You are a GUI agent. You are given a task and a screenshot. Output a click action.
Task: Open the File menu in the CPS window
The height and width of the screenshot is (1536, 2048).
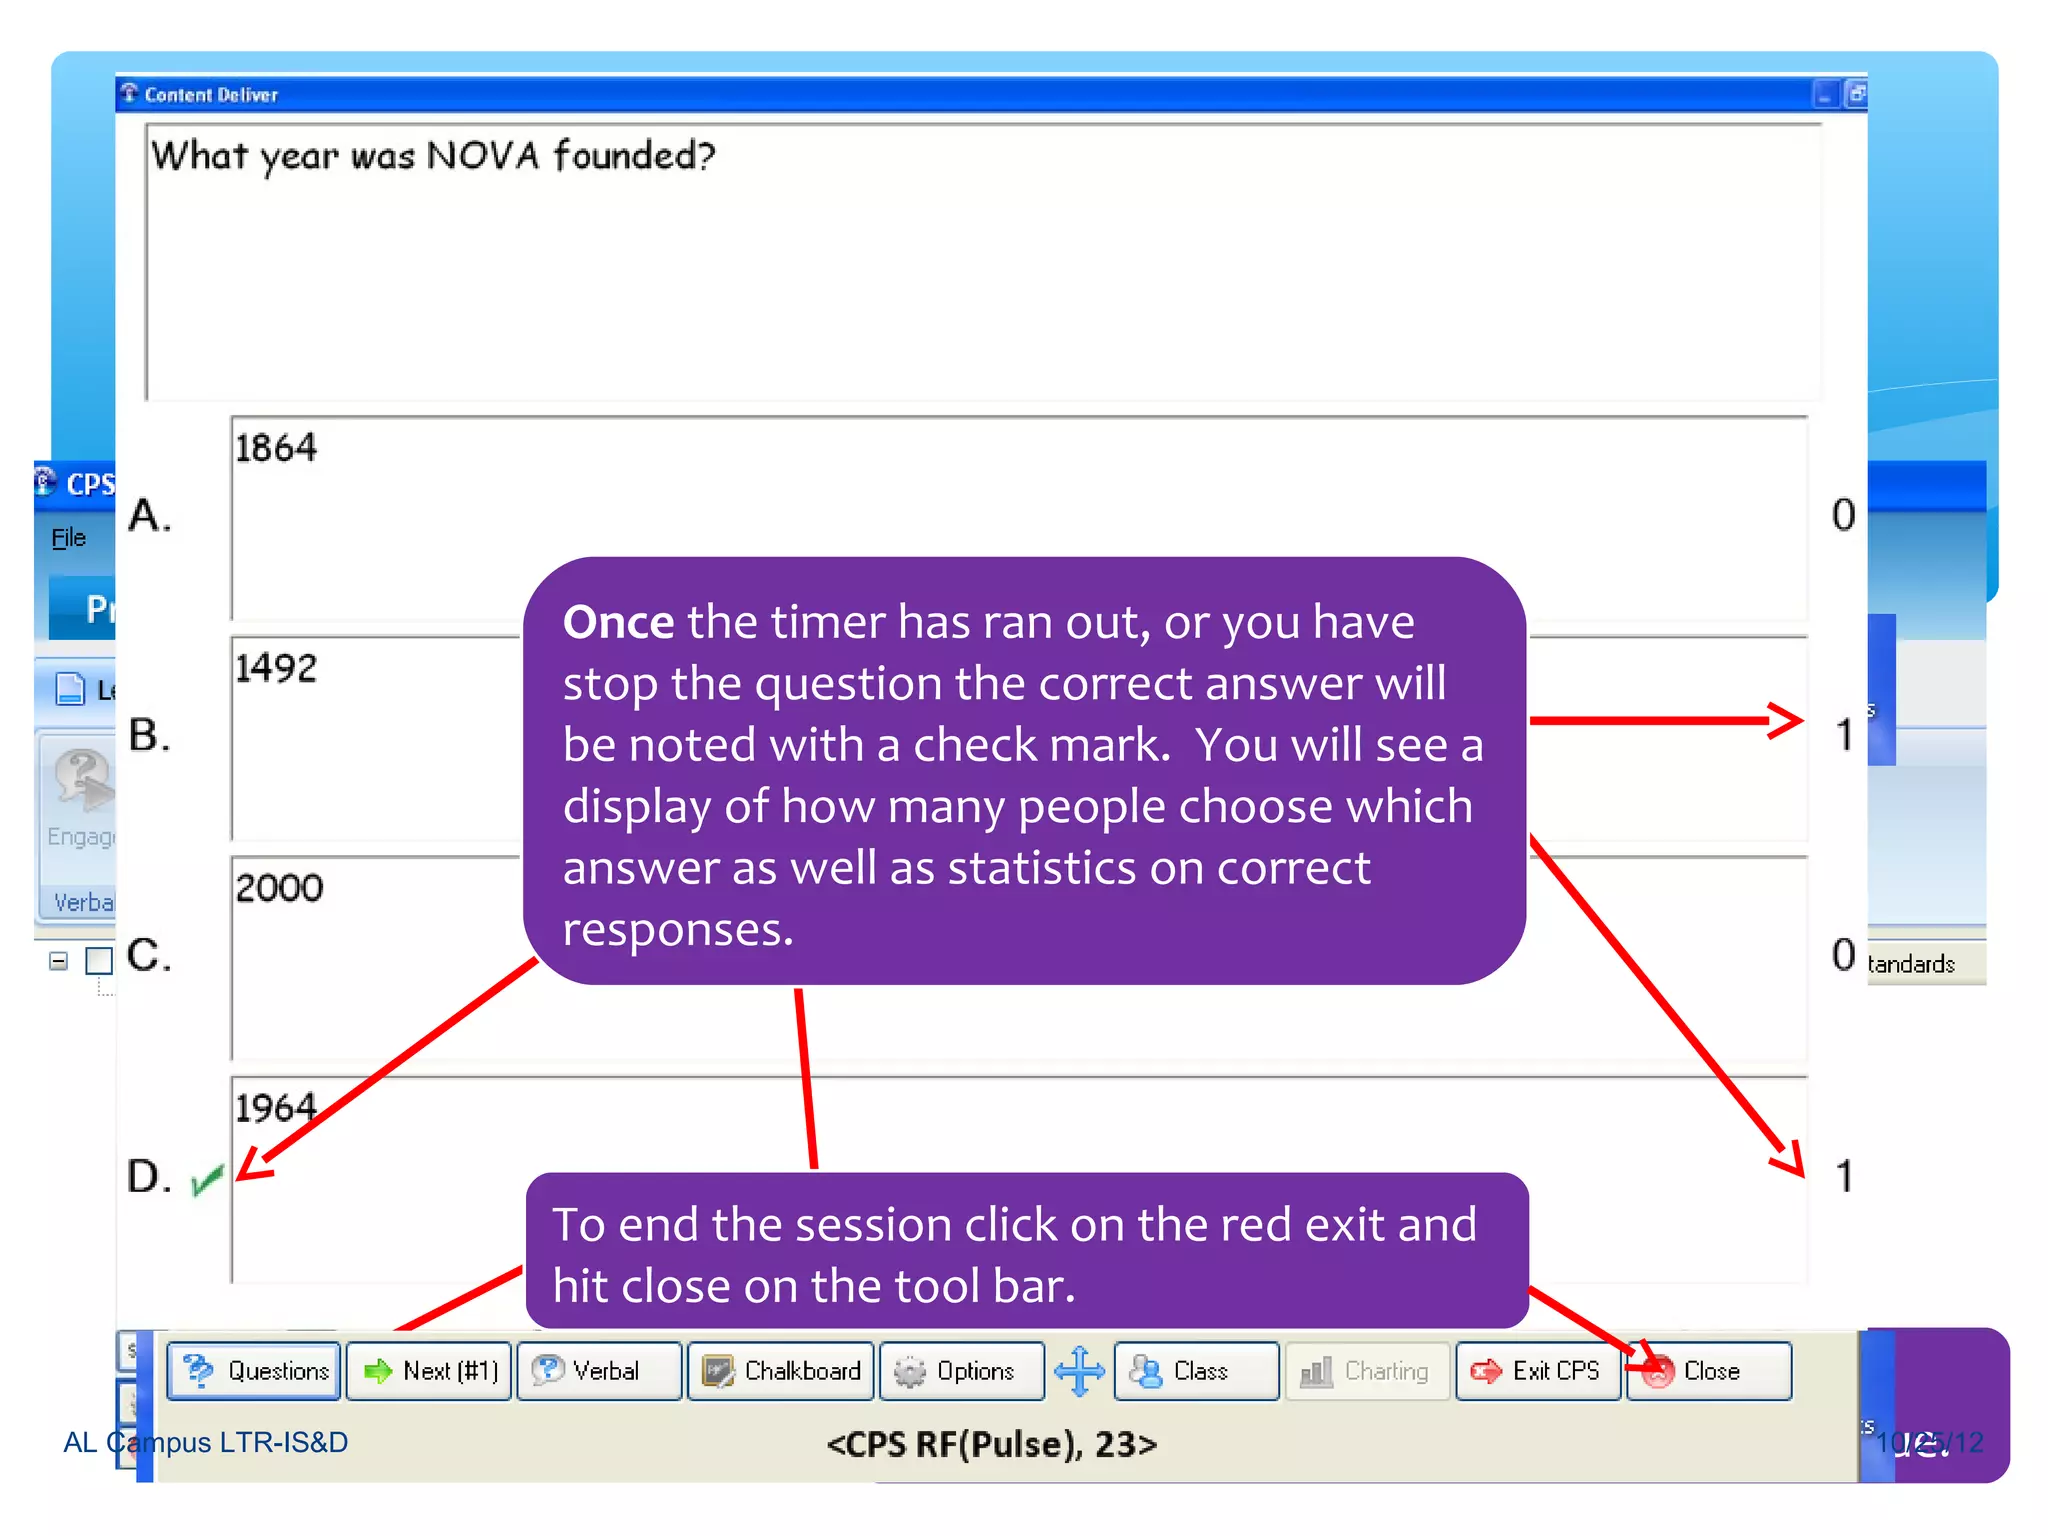click(x=68, y=537)
